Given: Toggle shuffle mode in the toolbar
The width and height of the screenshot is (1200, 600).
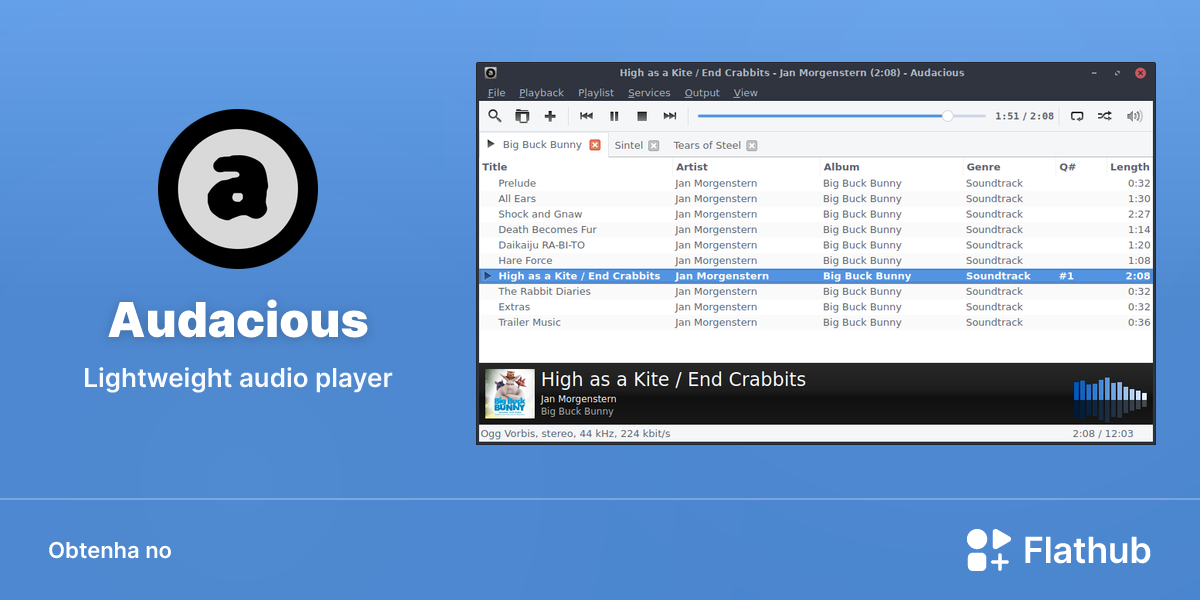Looking at the screenshot, I should point(1104,116).
